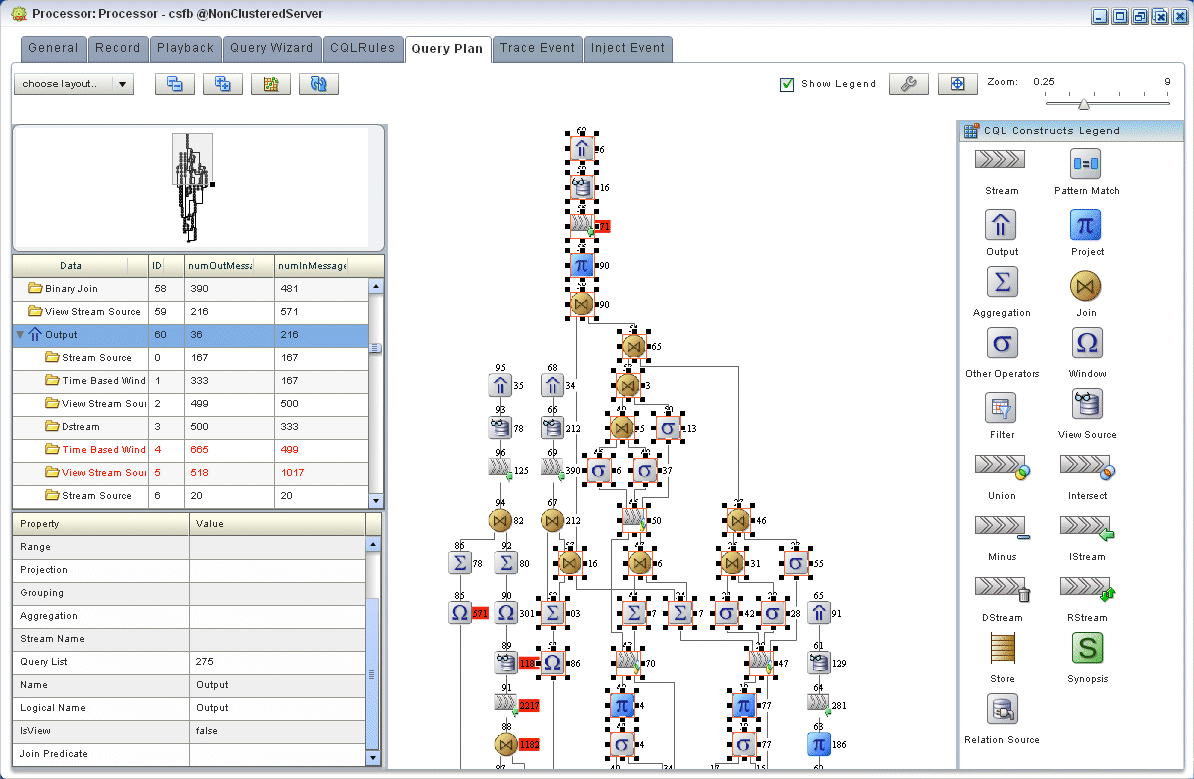
Task: Click the wrench settings button
Action: pyautogui.click(x=908, y=84)
